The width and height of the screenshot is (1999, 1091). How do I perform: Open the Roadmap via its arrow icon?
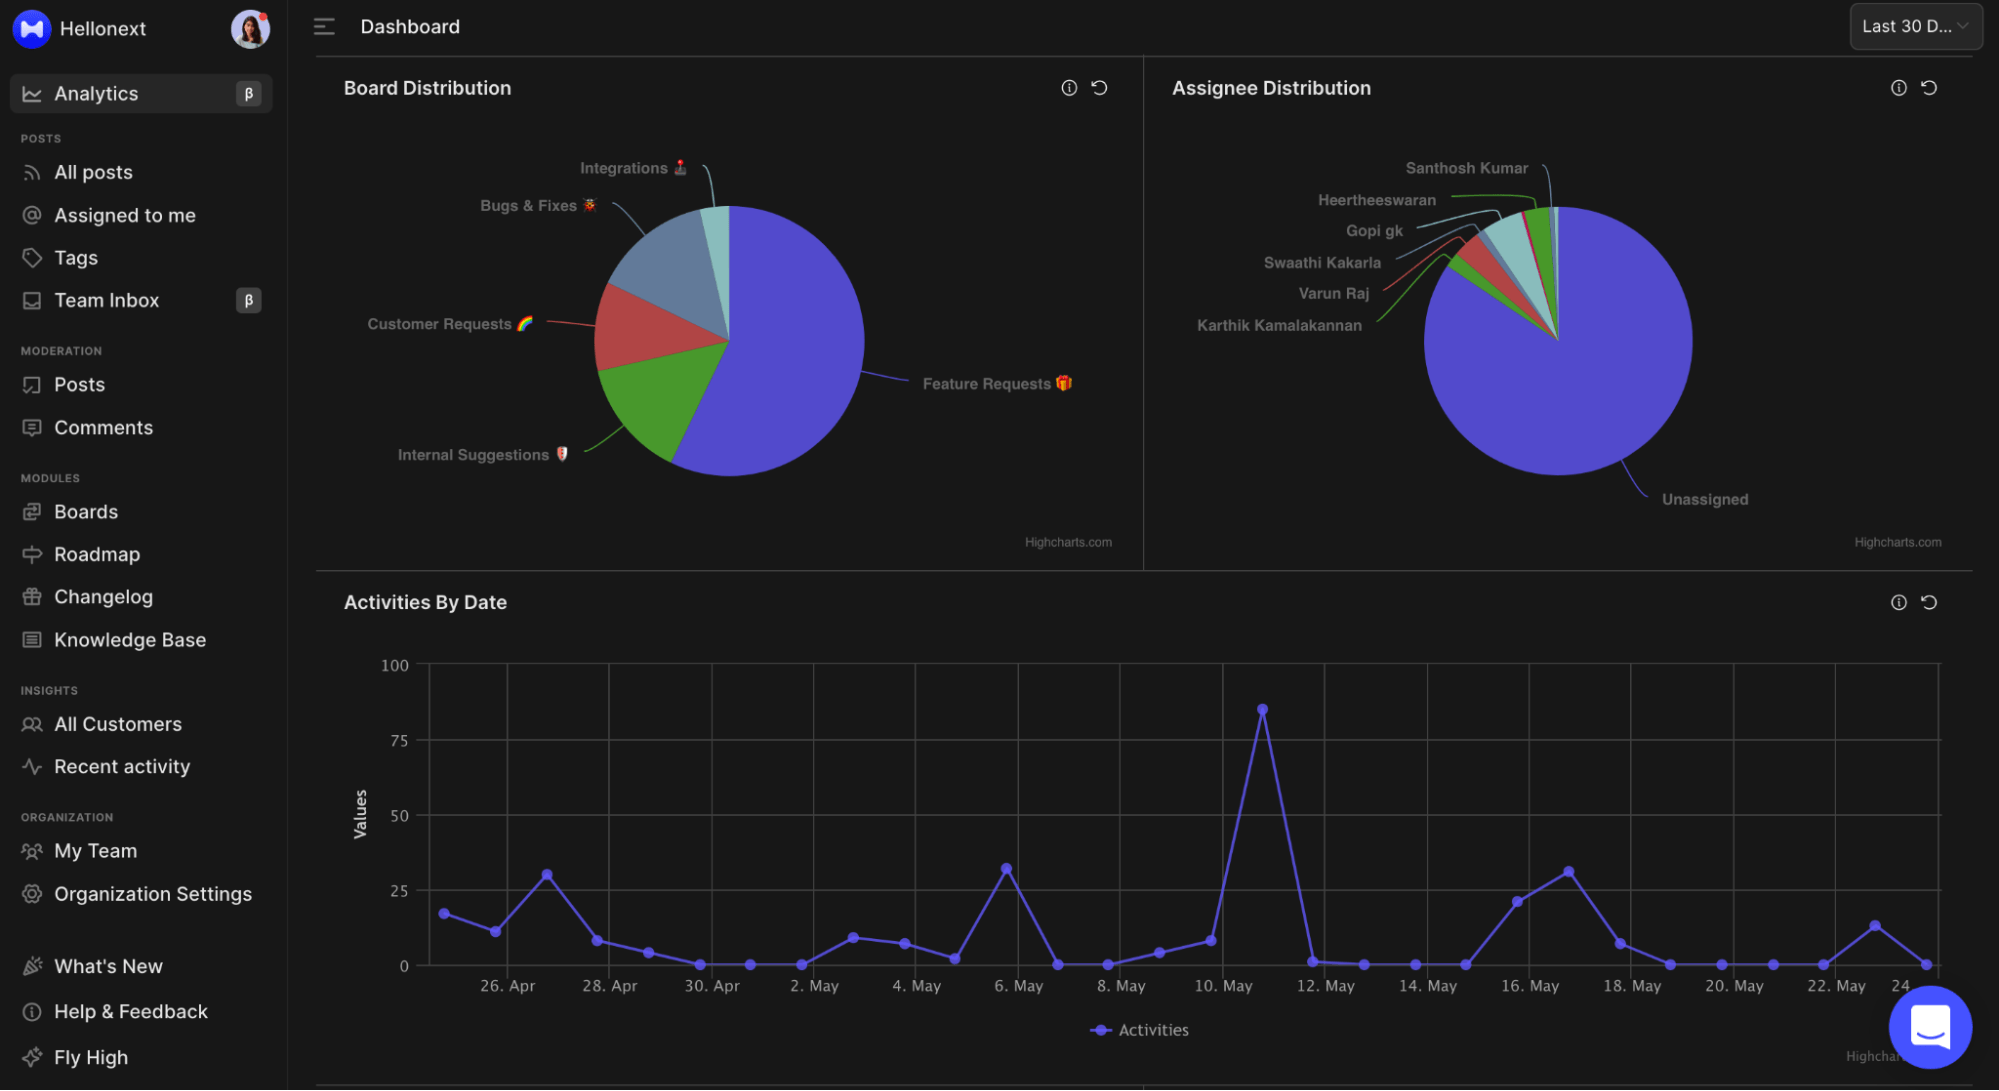(32, 554)
